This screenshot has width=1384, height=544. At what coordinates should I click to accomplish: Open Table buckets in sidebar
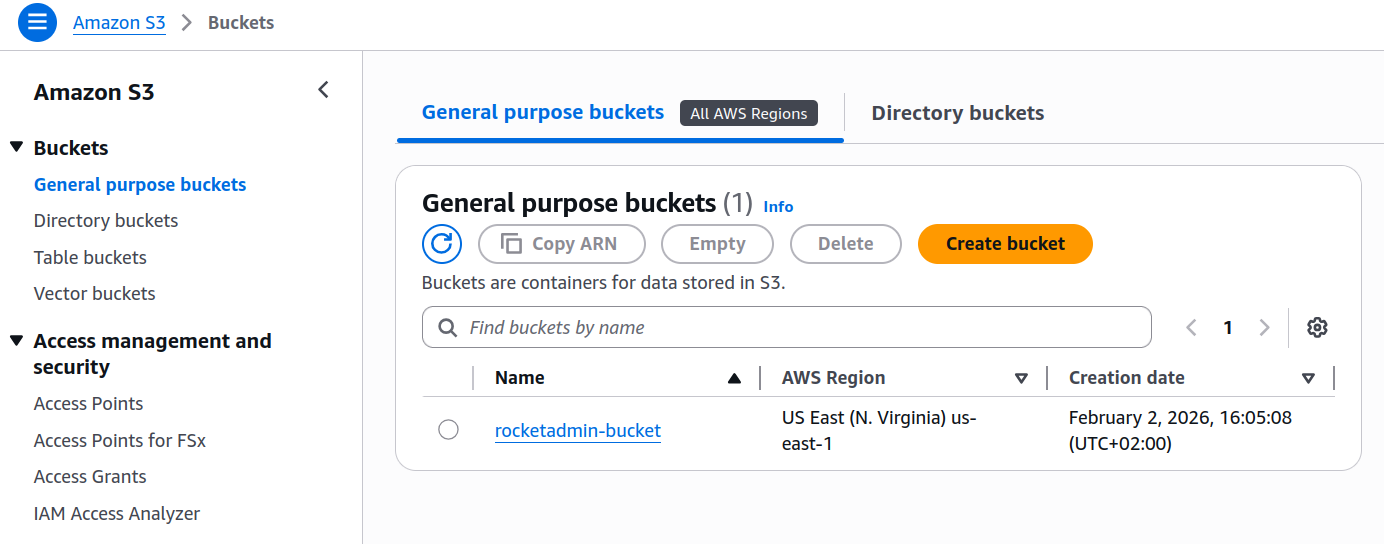coord(90,257)
